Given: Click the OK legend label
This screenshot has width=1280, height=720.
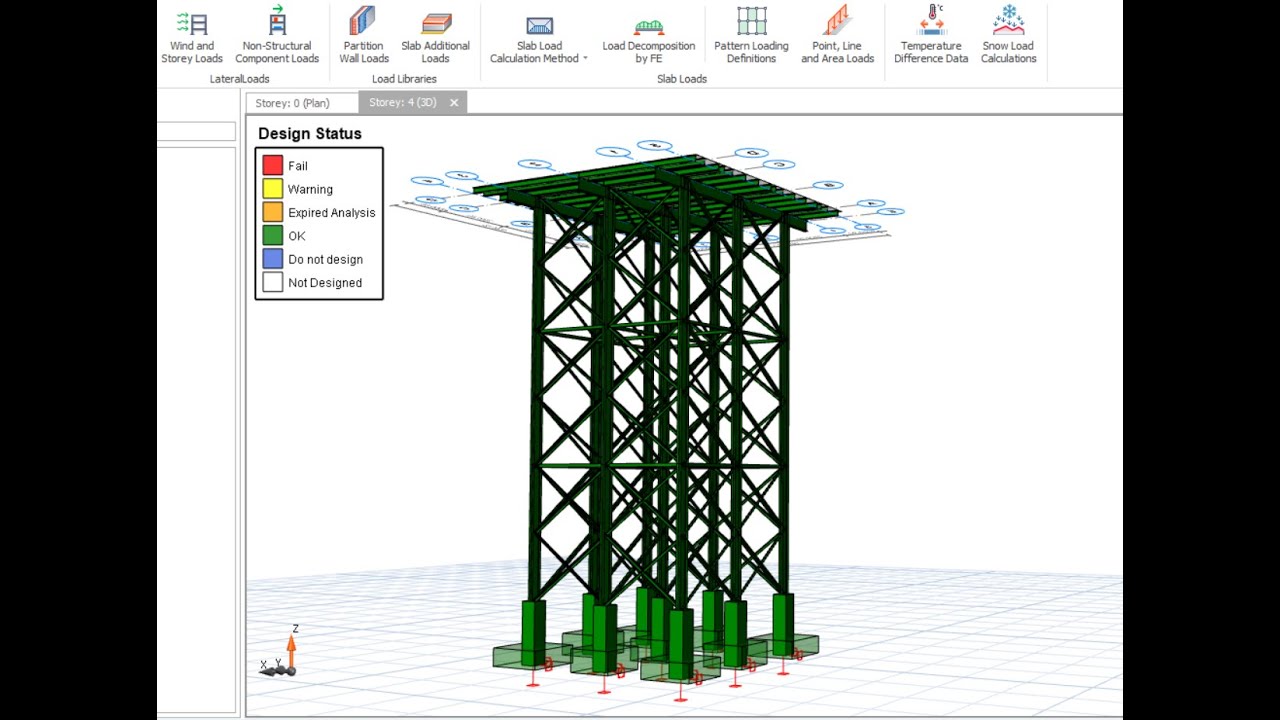Looking at the screenshot, I should [x=297, y=236].
